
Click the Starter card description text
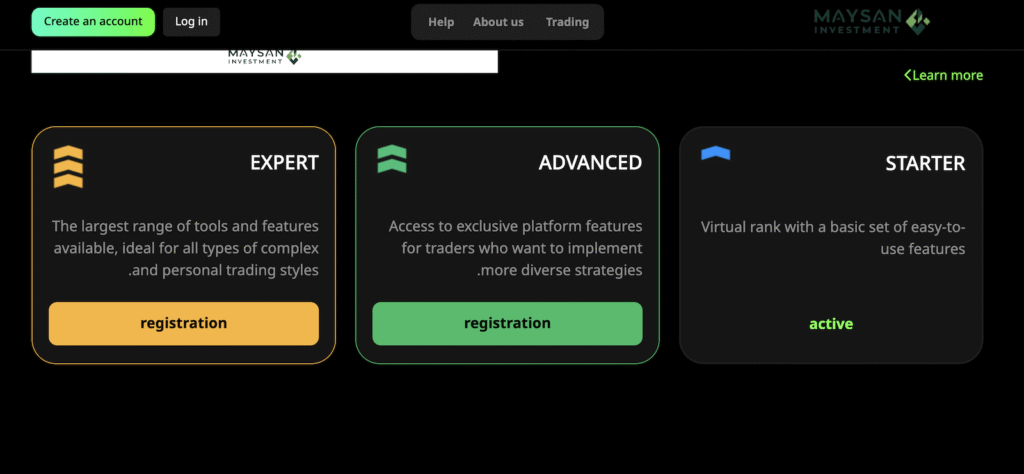point(832,238)
